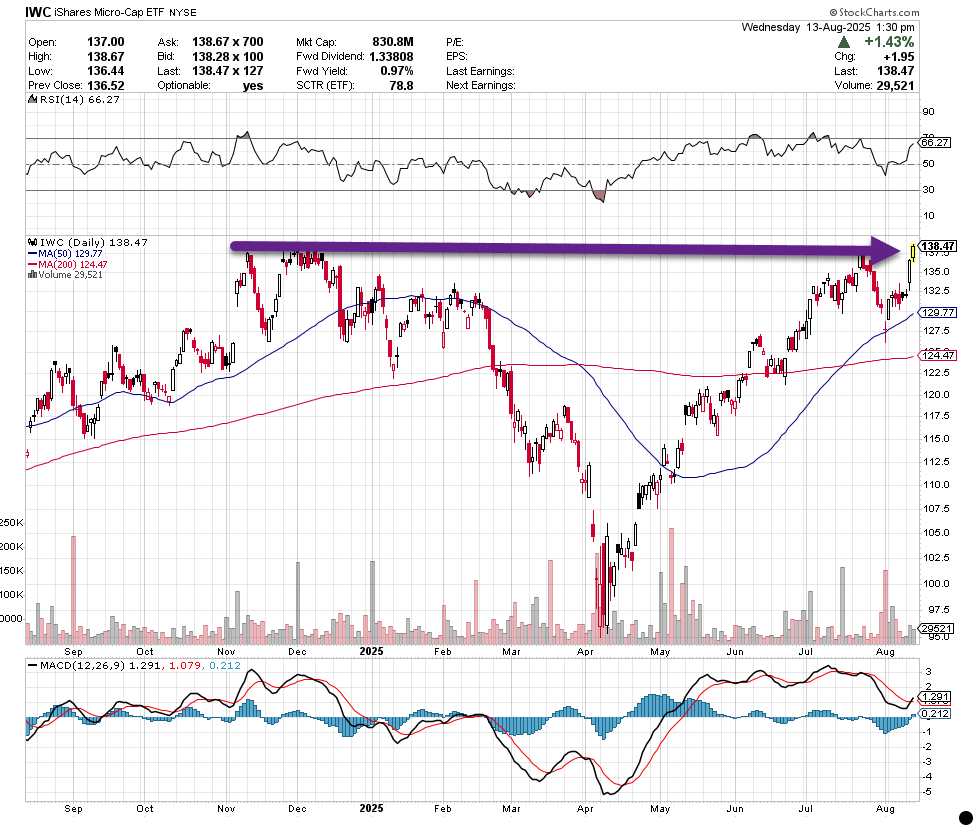Viewport: 976px width, 828px height.
Task: Click the Open value 137.00
Action: point(106,42)
